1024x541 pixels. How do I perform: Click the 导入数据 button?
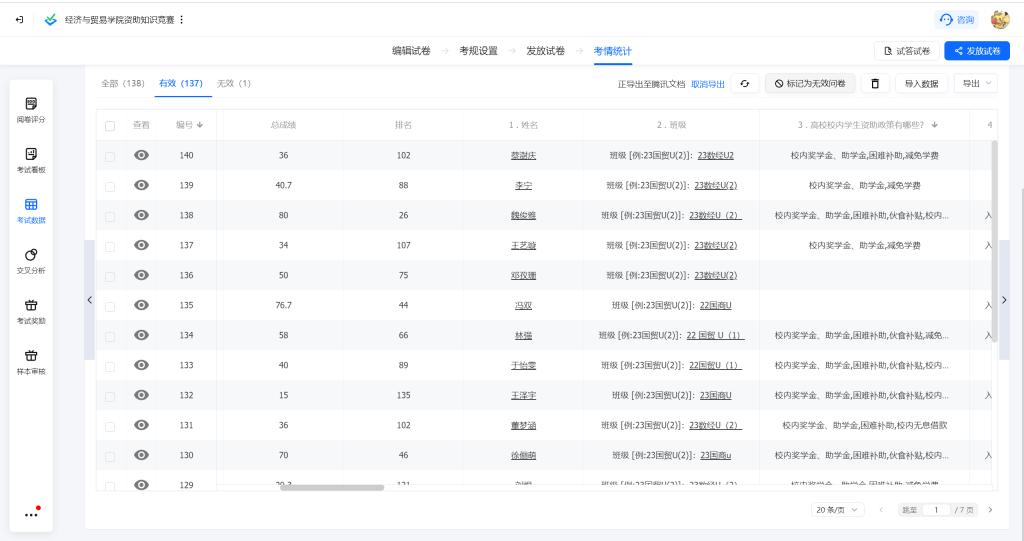[921, 84]
